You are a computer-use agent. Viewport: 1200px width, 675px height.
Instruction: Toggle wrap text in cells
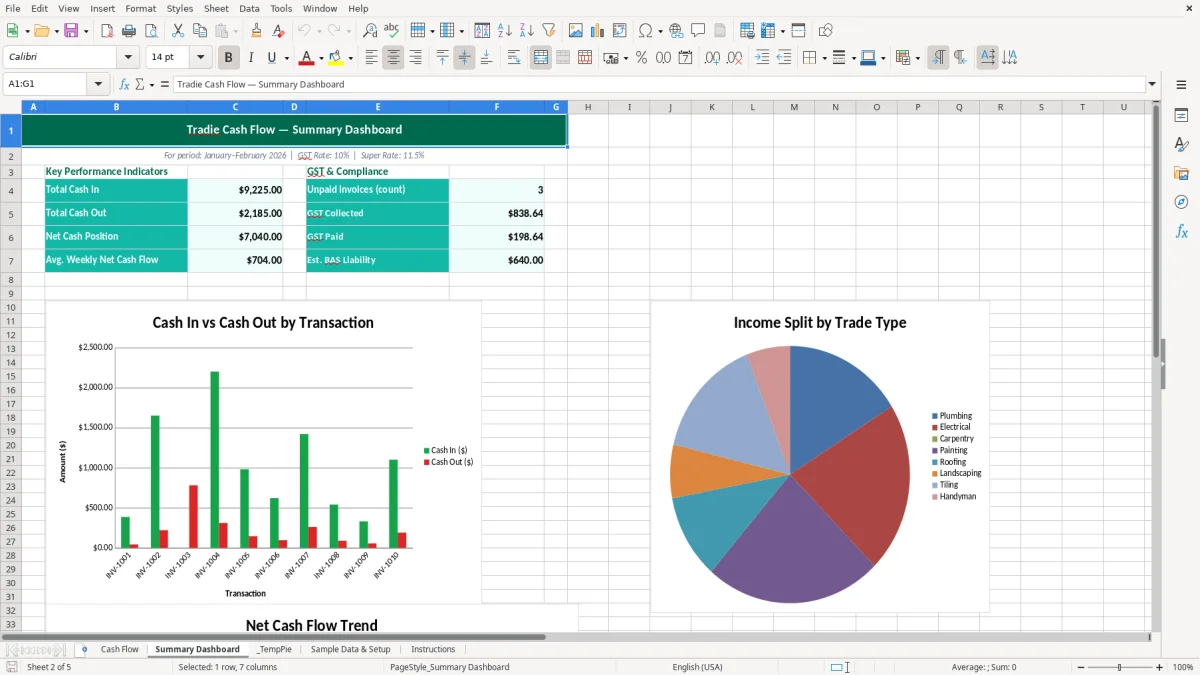514,58
